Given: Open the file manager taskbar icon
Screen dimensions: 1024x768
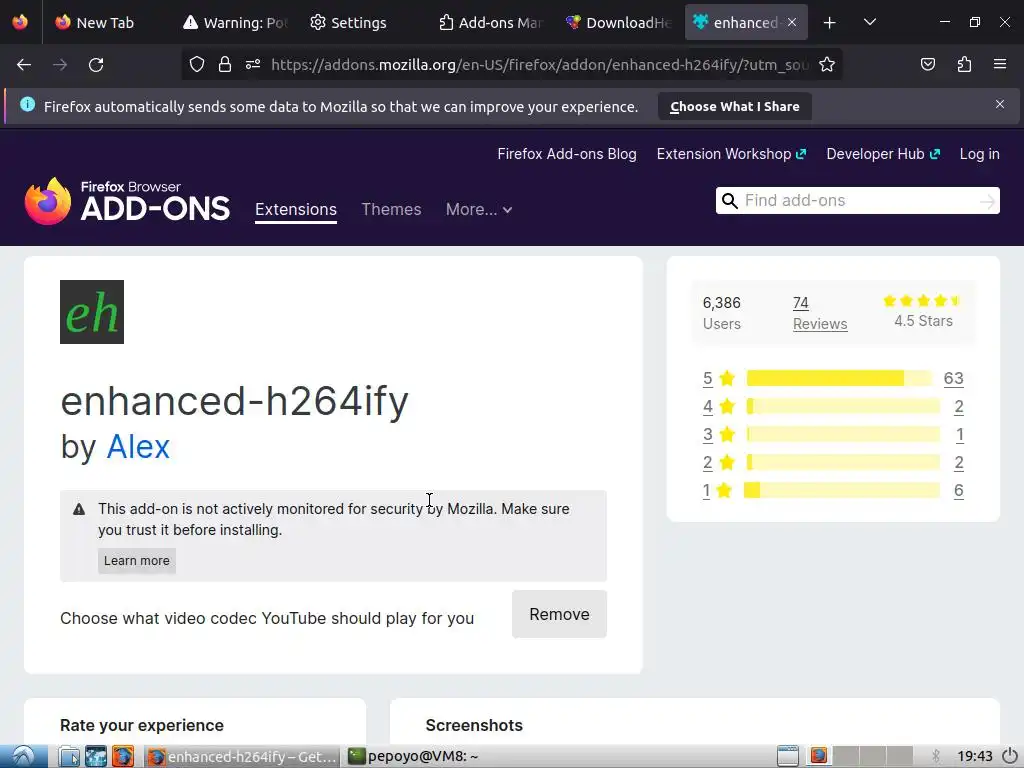Looking at the screenshot, I should (69, 756).
